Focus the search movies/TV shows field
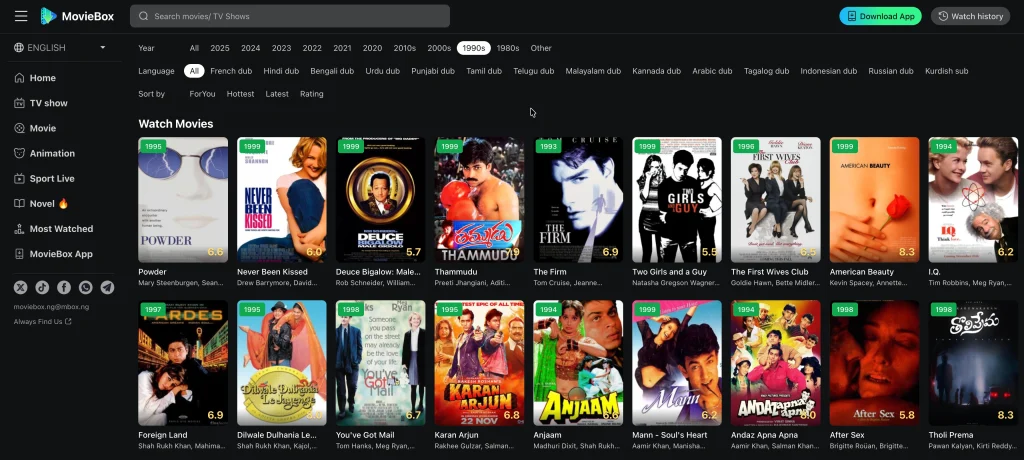The image size is (1024, 460). click(290, 16)
